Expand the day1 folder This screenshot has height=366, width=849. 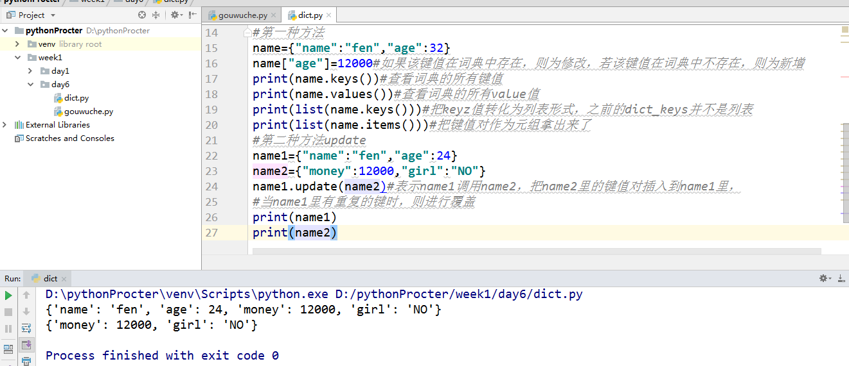tap(31, 71)
